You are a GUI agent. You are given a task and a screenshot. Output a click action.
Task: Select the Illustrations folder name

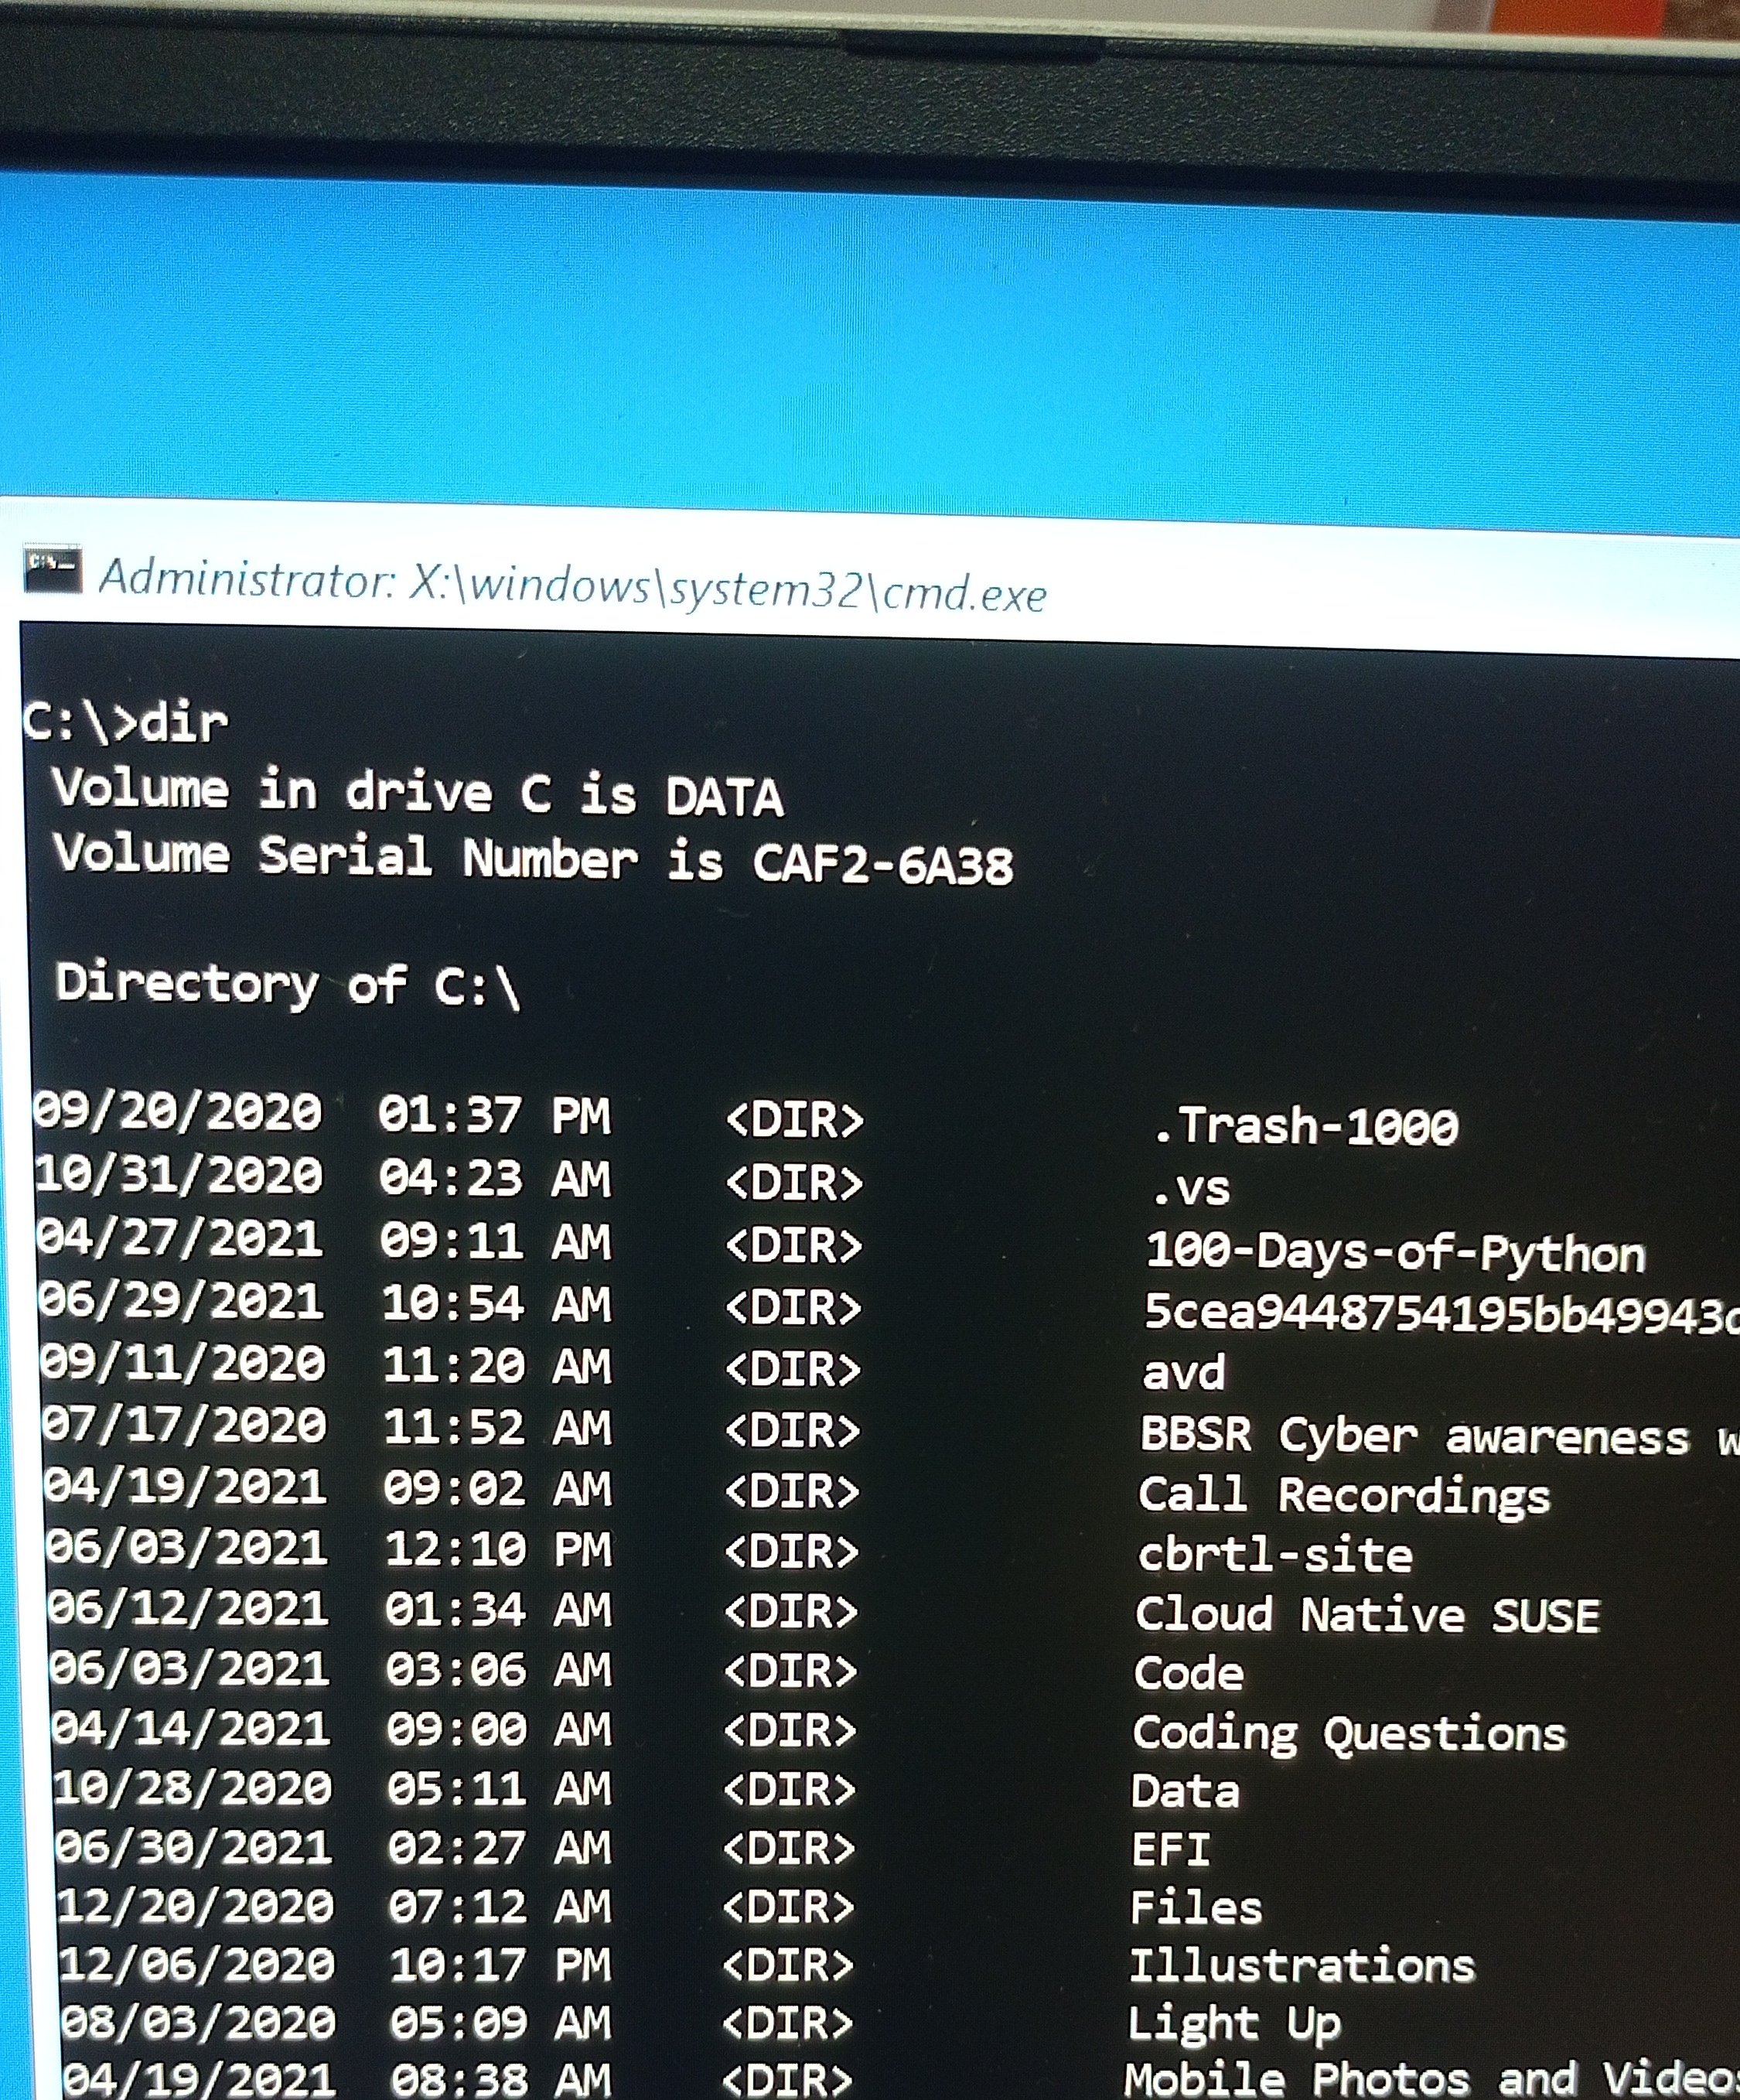tap(1302, 1966)
